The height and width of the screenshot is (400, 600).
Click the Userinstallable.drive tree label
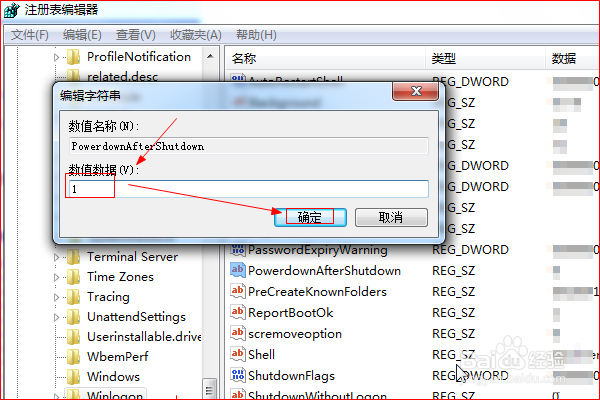coord(144,337)
